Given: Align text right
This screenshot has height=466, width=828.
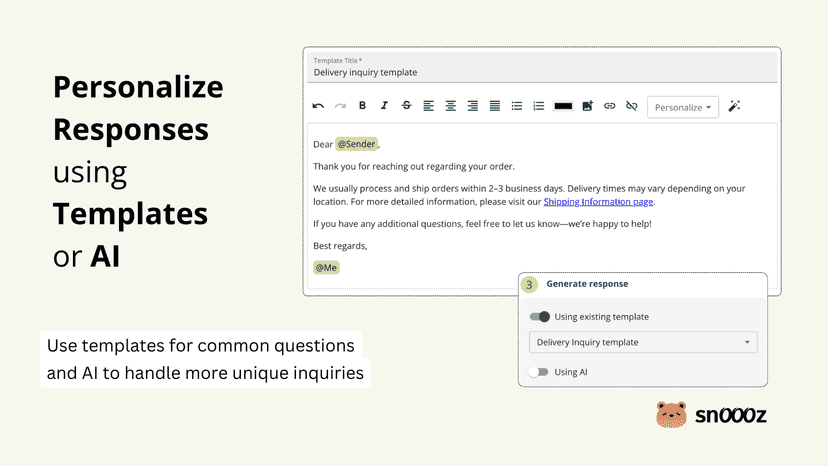Looking at the screenshot, I should [x=473, y=106].
